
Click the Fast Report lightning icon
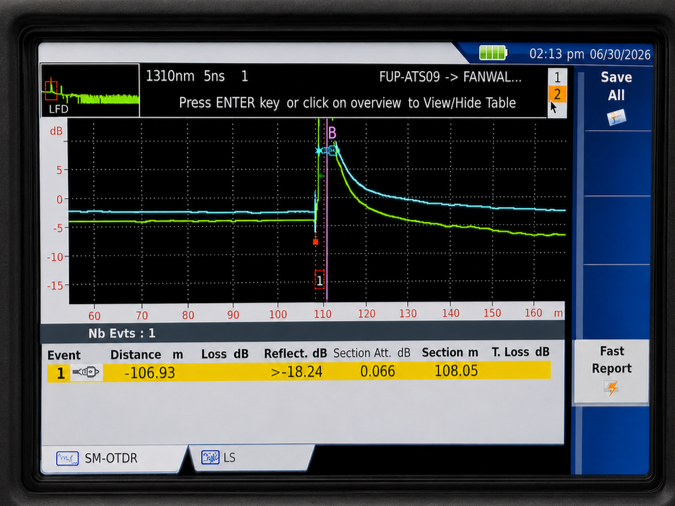(611, 388)
